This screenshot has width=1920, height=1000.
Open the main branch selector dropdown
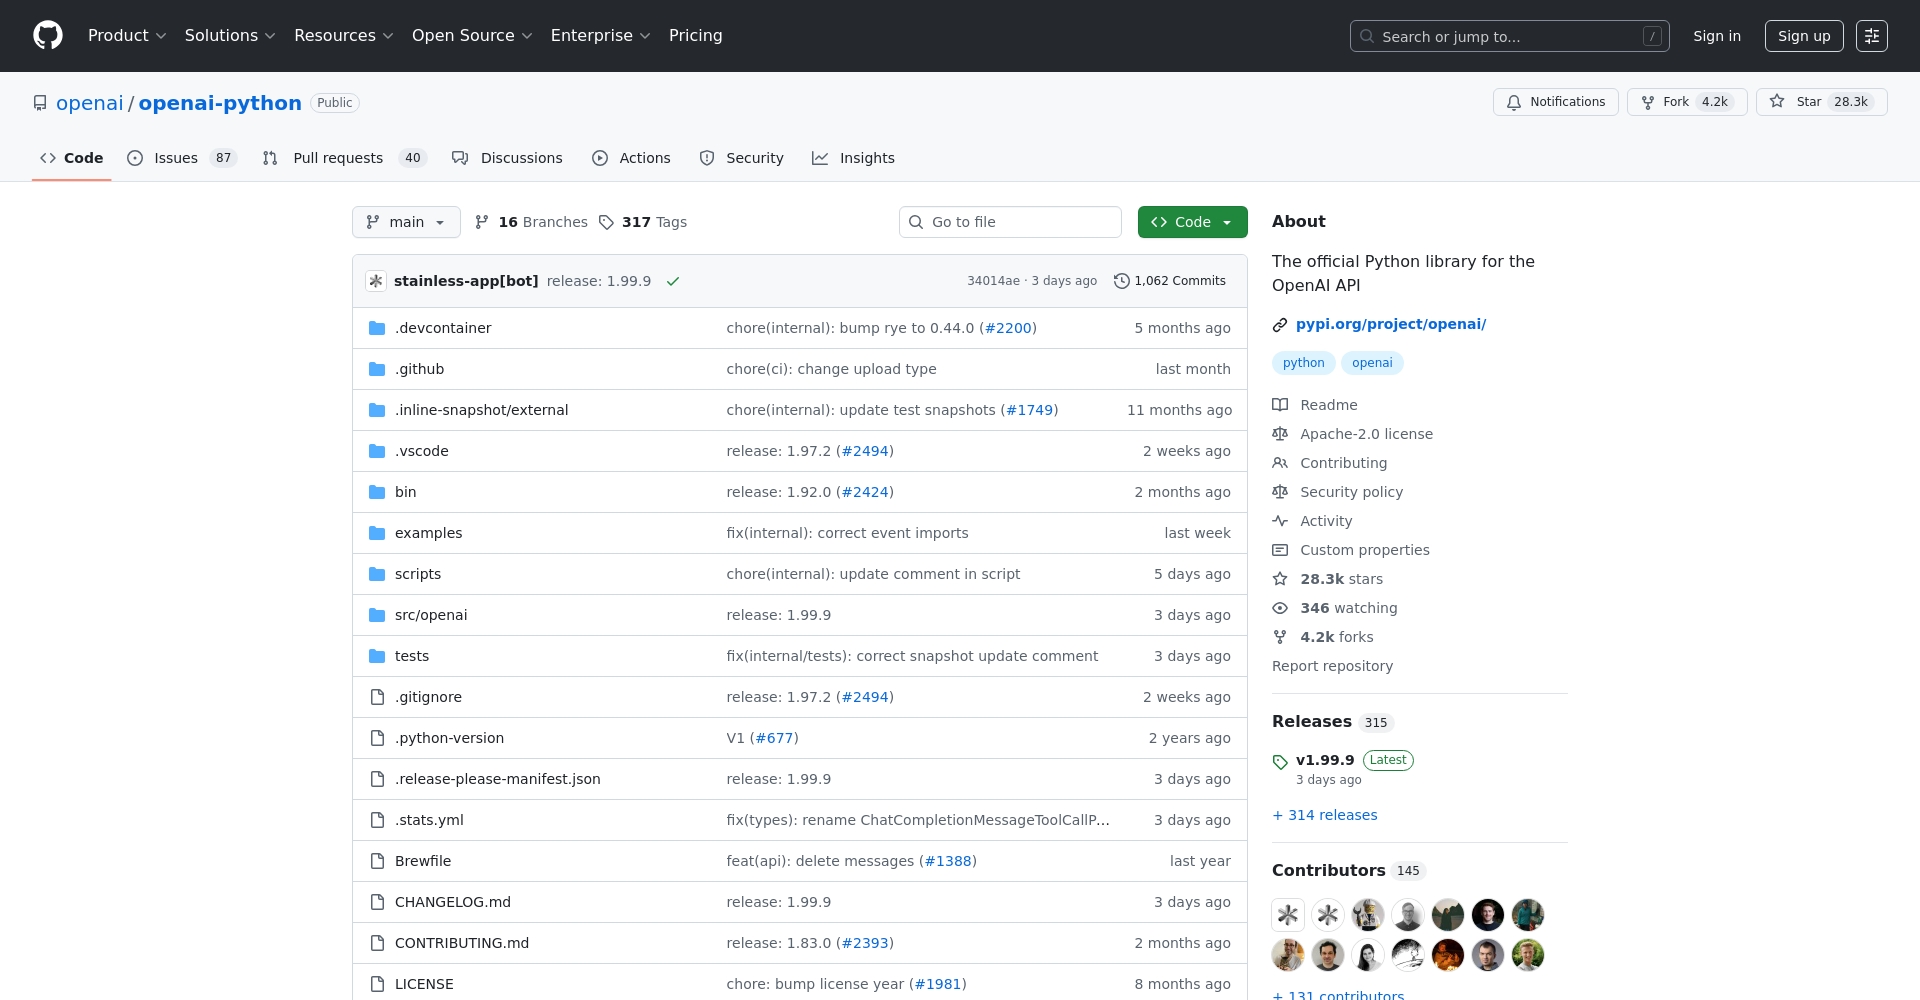(406, 222)
